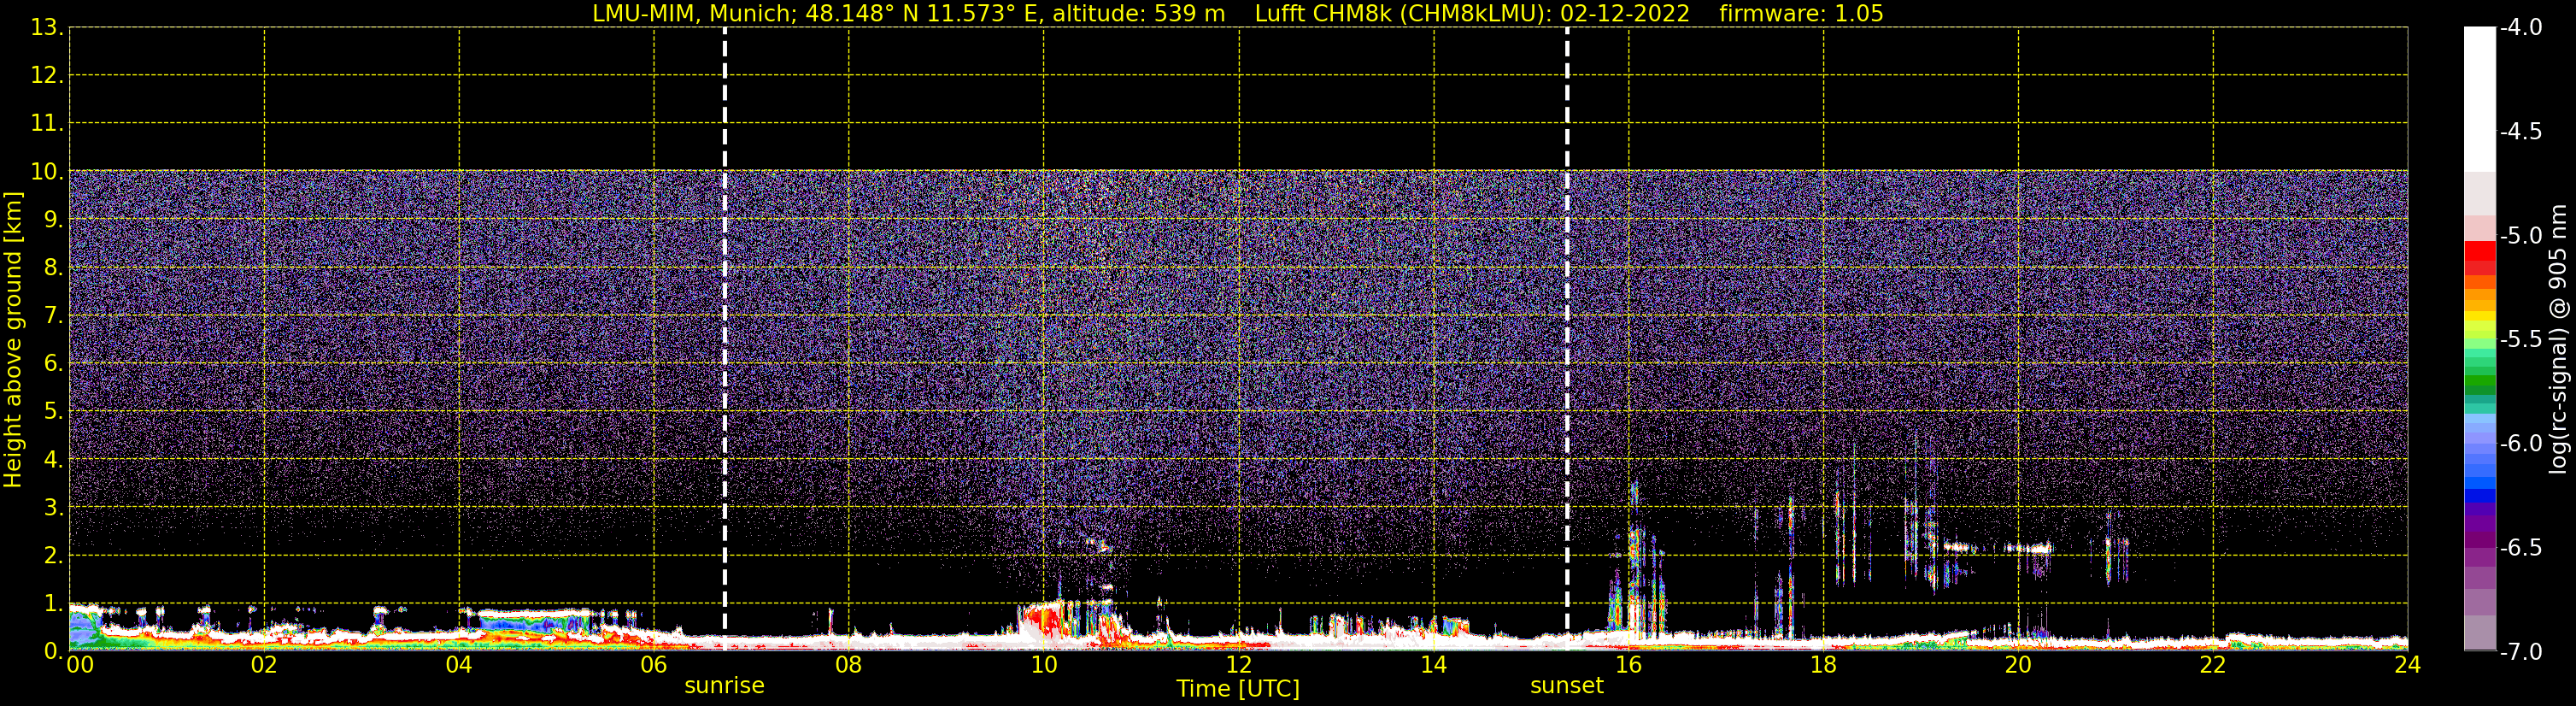Click the "10." height axis tick label
2576x706 pixels.
click(x=47, y=171)
